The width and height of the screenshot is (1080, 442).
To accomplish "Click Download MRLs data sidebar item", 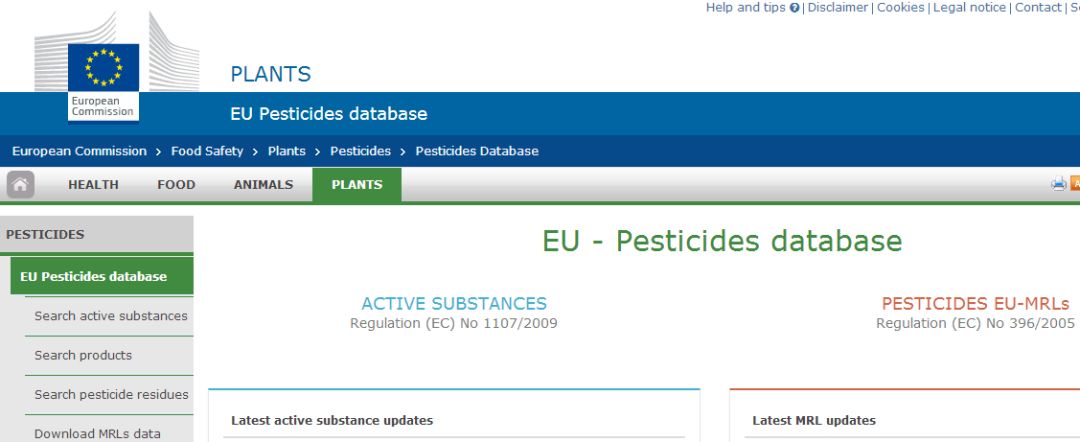I will click(97, 434).
